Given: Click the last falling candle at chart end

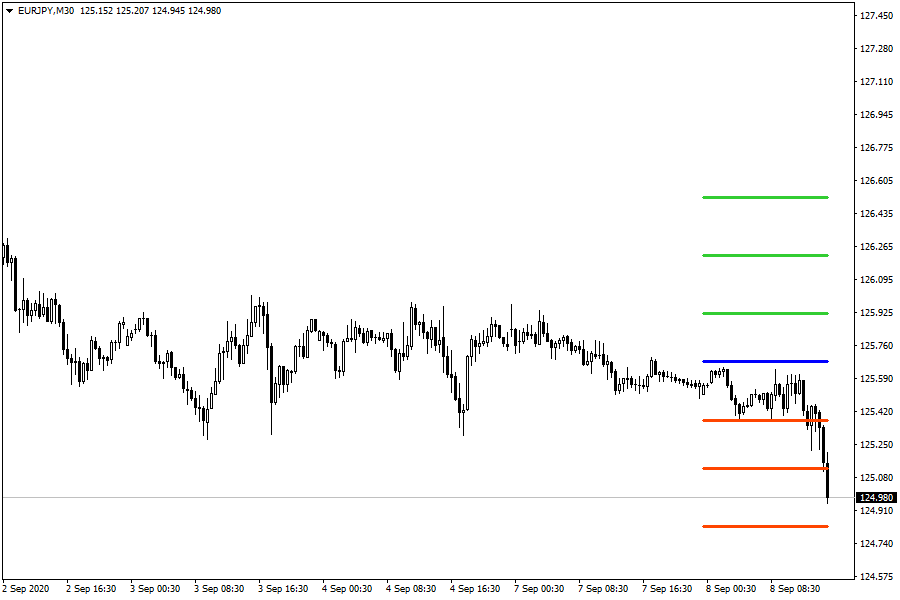Looking at the screenshot, I should click(827, 483).
